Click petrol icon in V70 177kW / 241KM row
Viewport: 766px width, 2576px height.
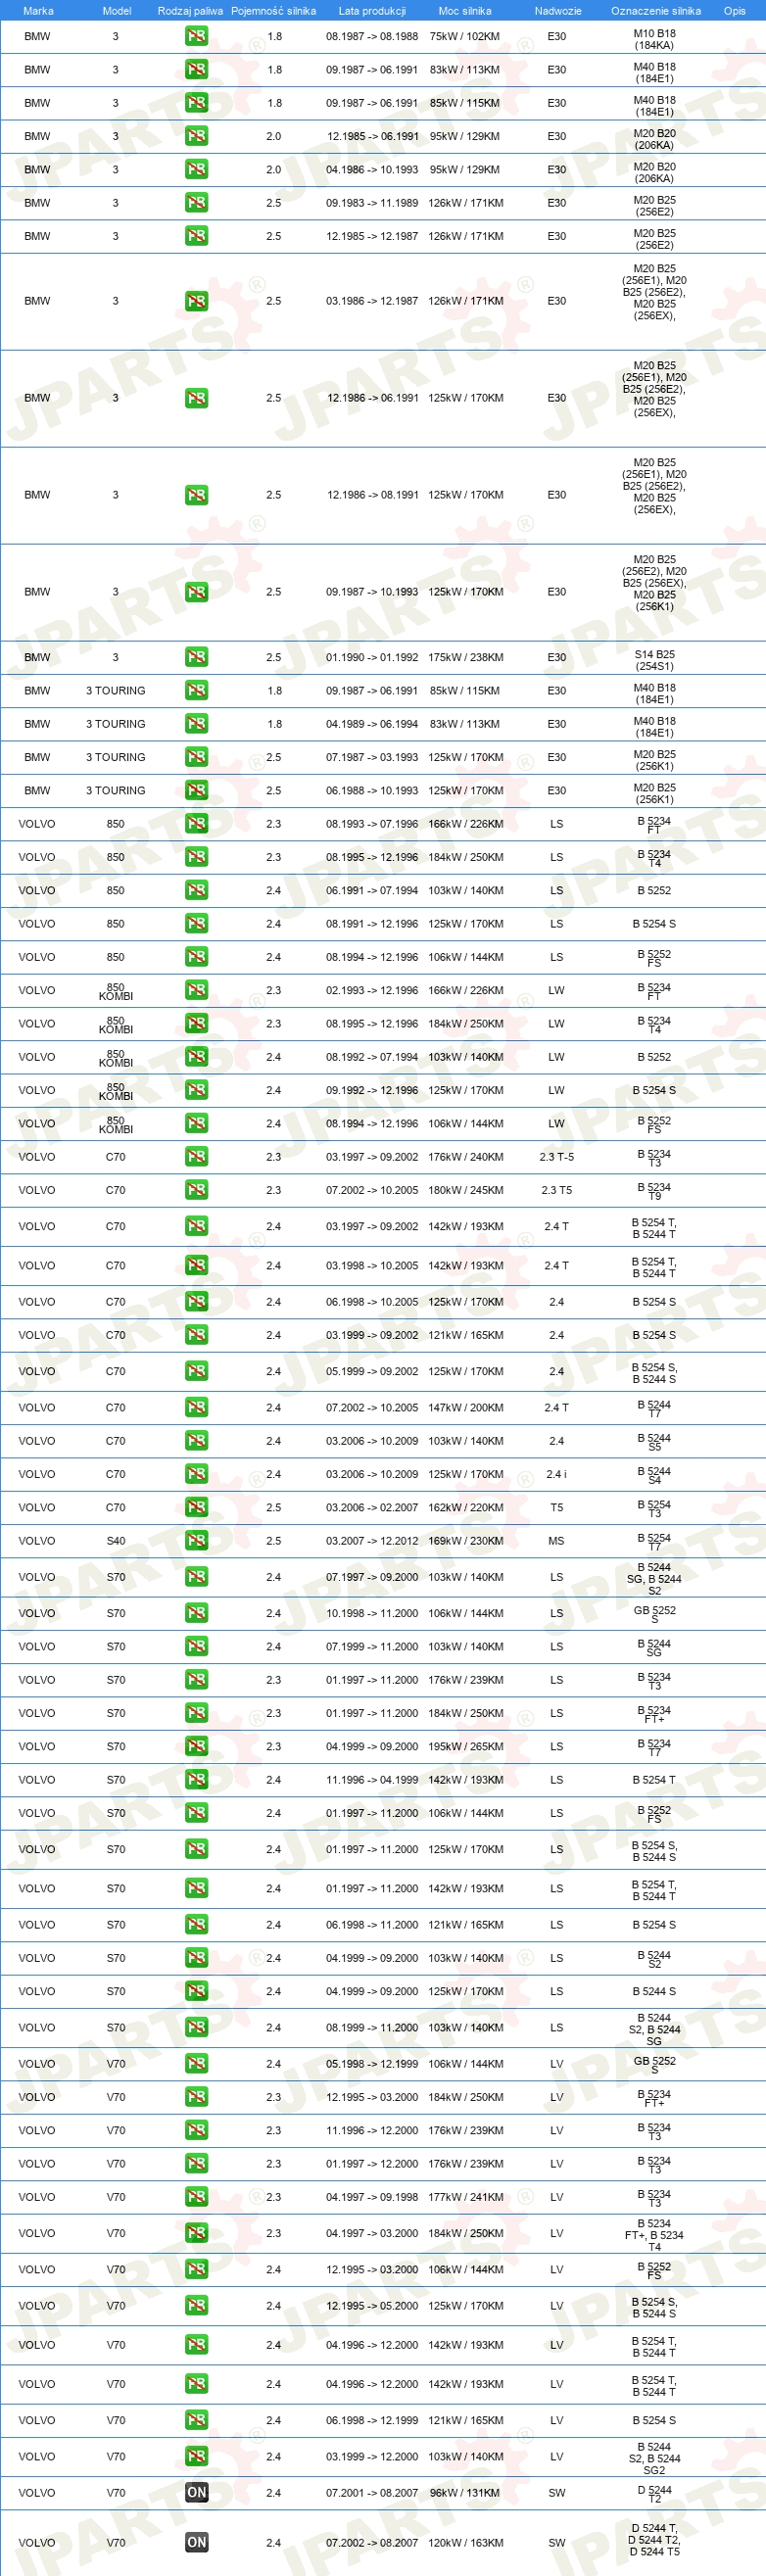coord(196,2197)
